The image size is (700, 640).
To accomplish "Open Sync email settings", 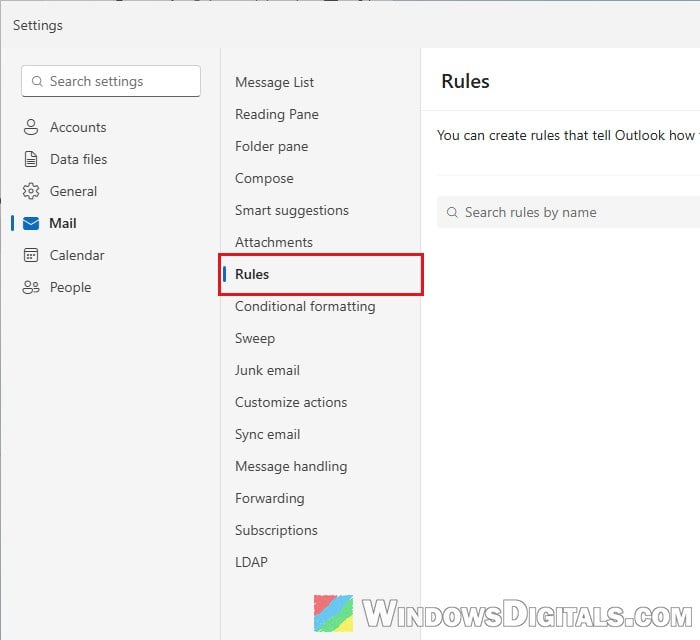I will pyautogui.click(x=267, y=435).
